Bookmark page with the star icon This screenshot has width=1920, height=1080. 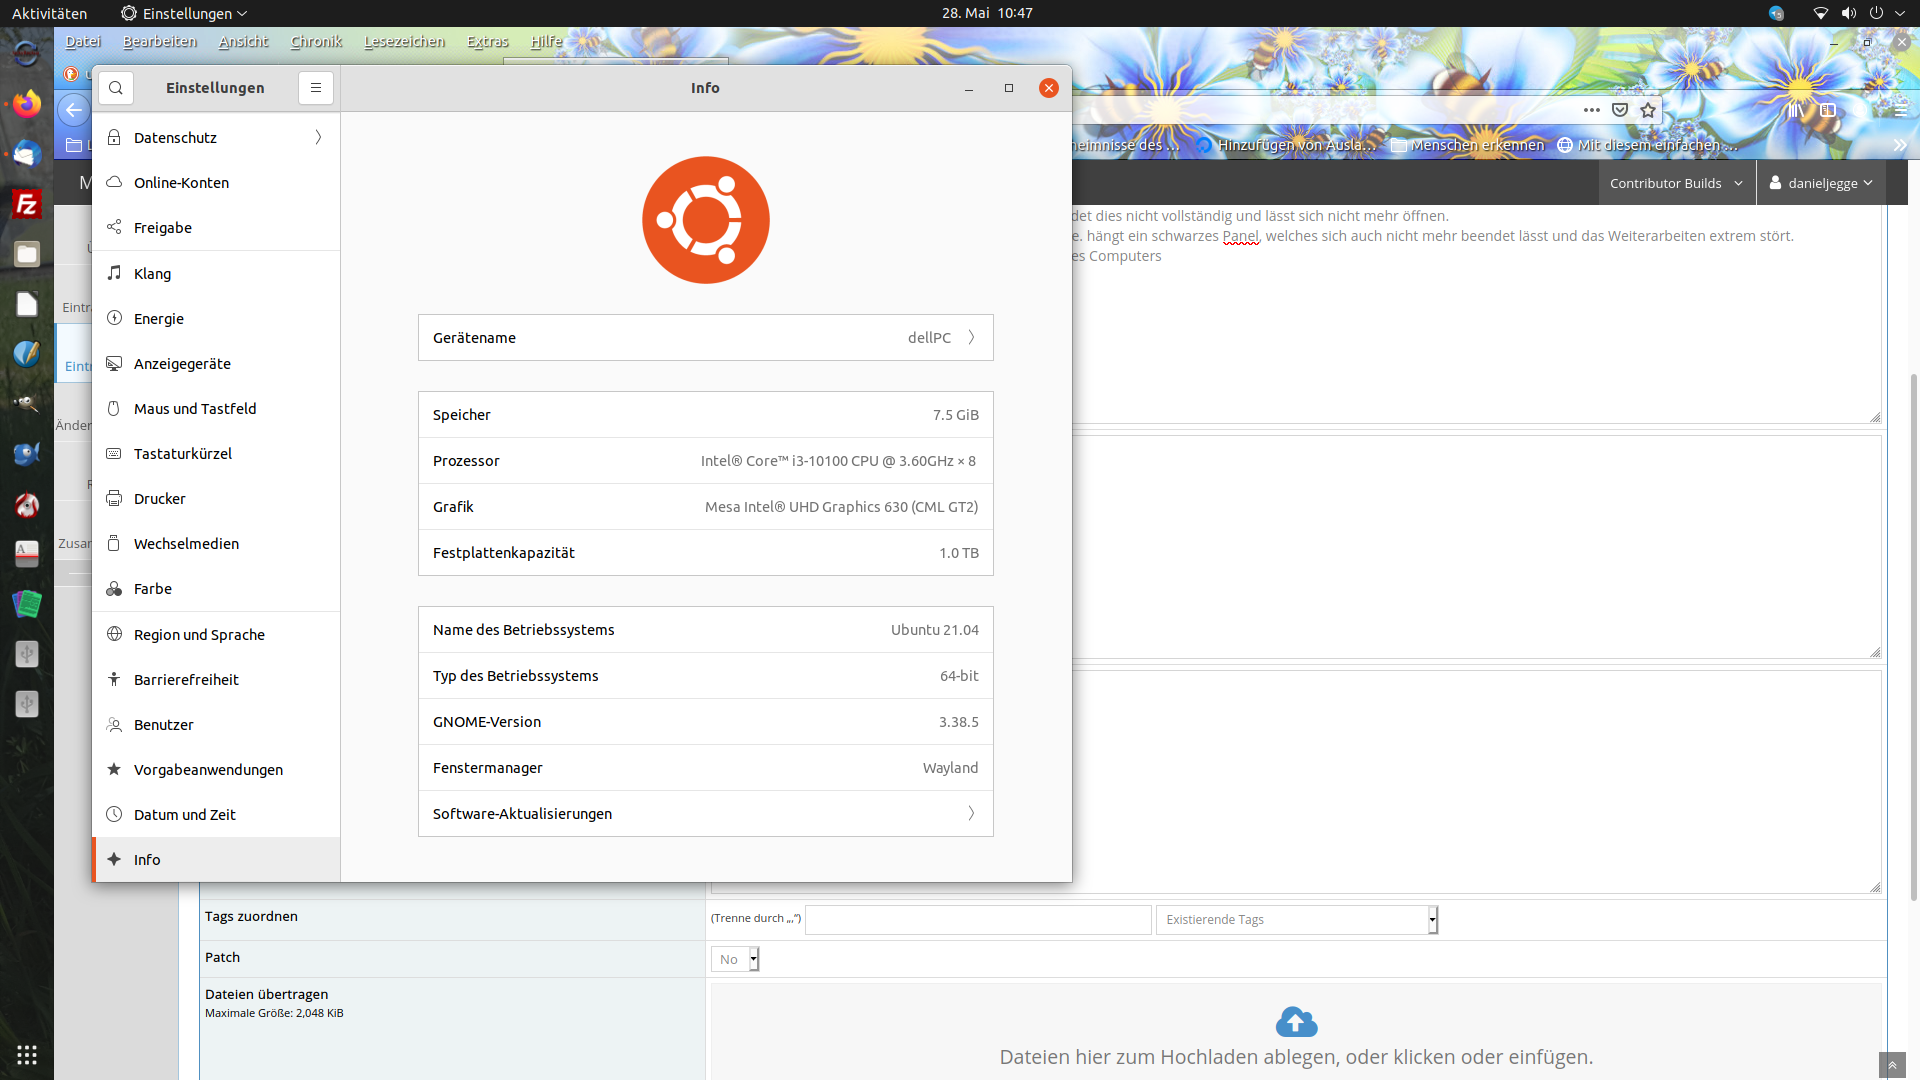click(x=1648, y=110)
